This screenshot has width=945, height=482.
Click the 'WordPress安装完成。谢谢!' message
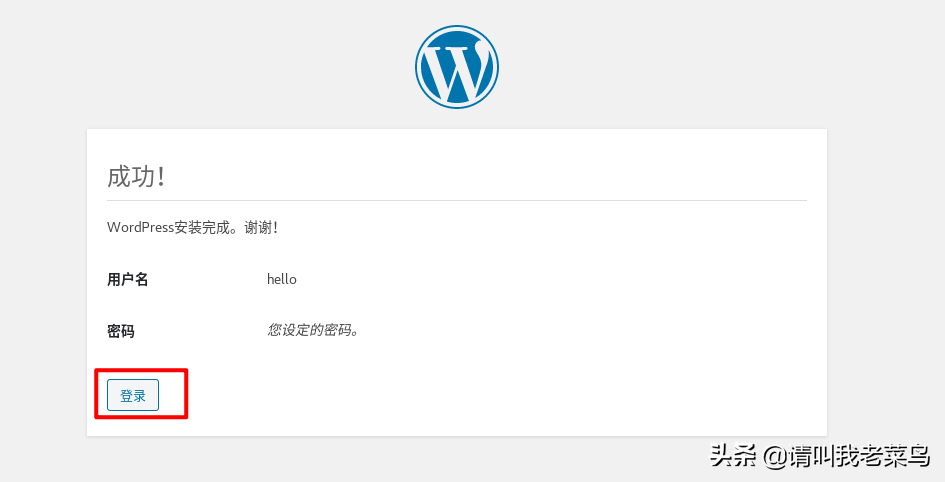[192, 228]
